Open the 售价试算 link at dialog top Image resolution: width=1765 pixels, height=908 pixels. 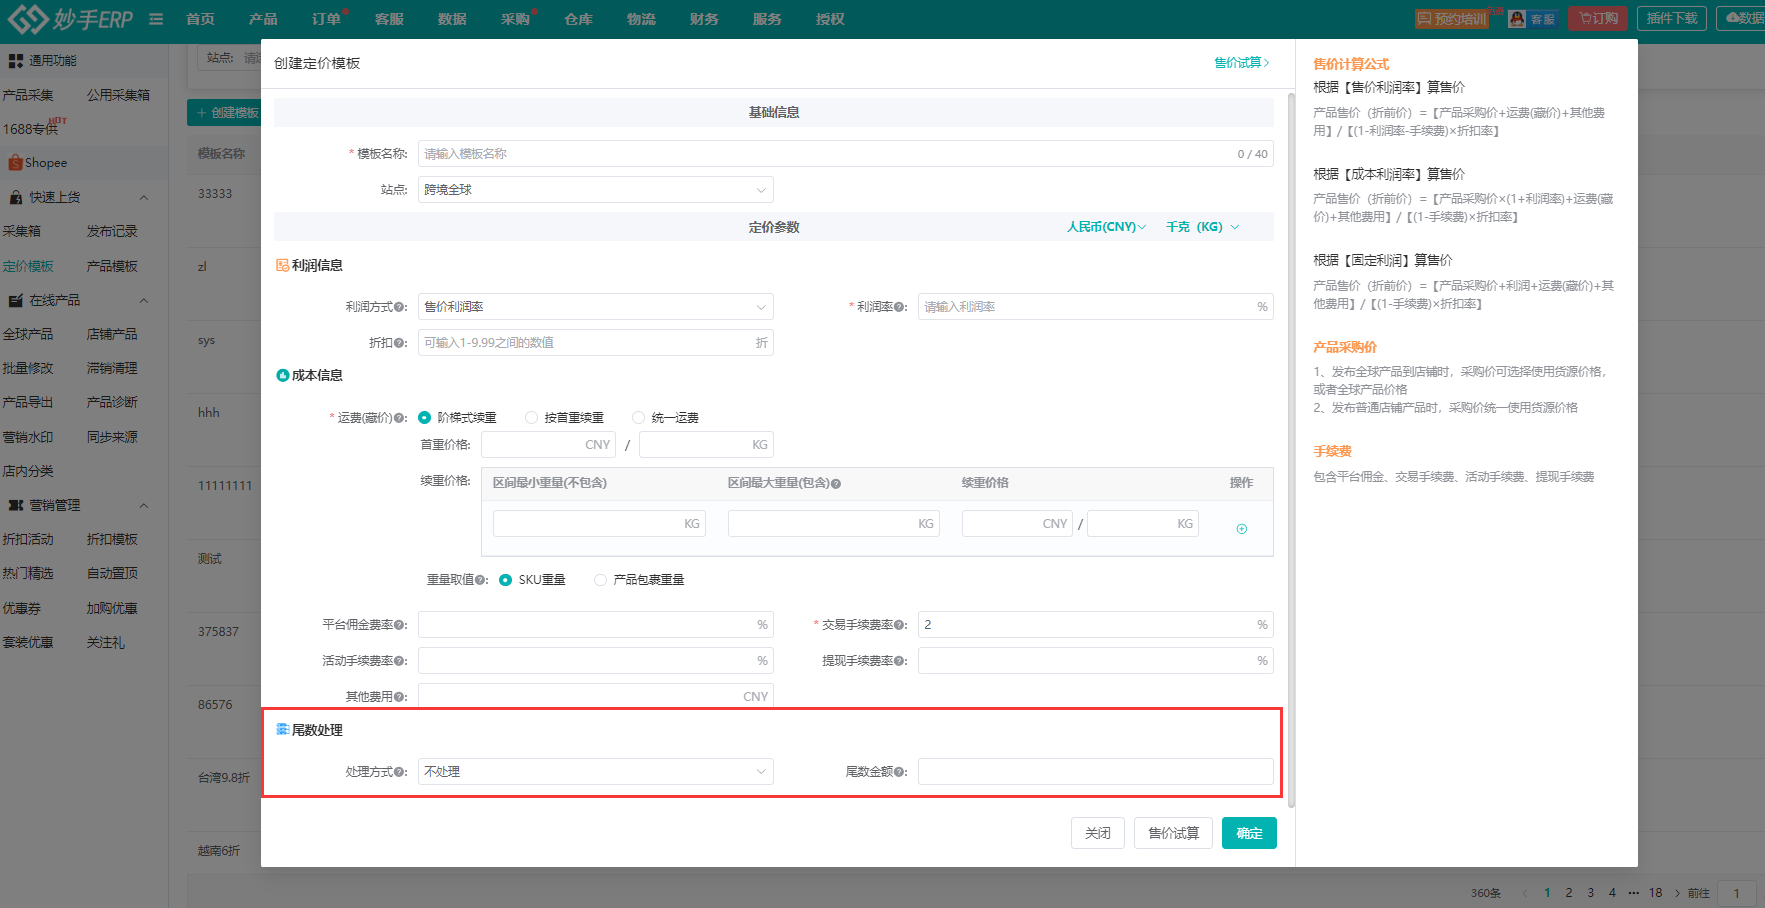click(1241, 63)
